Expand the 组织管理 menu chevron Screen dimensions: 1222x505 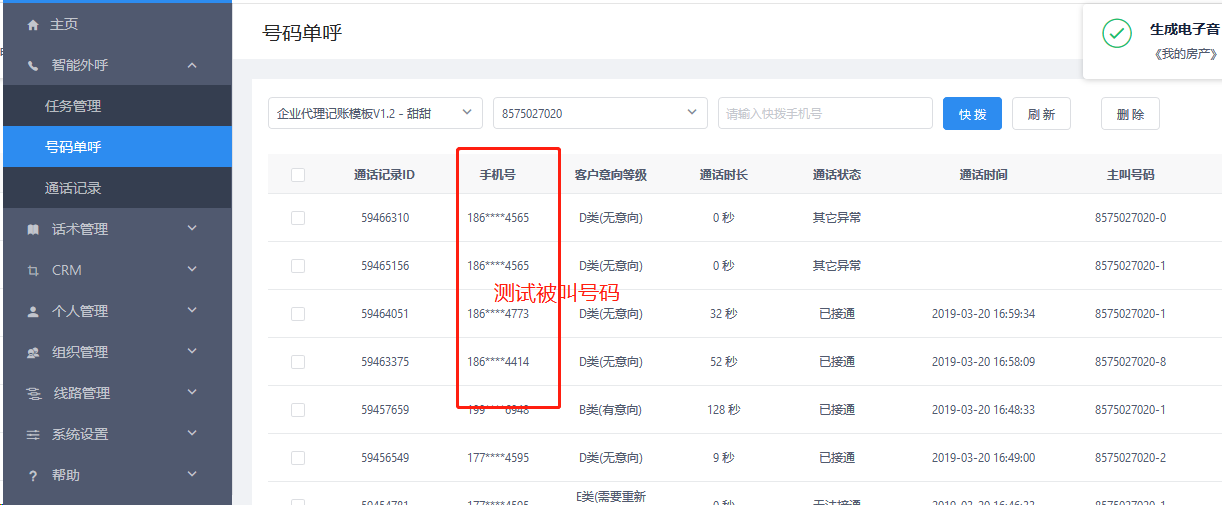(192, 352)
